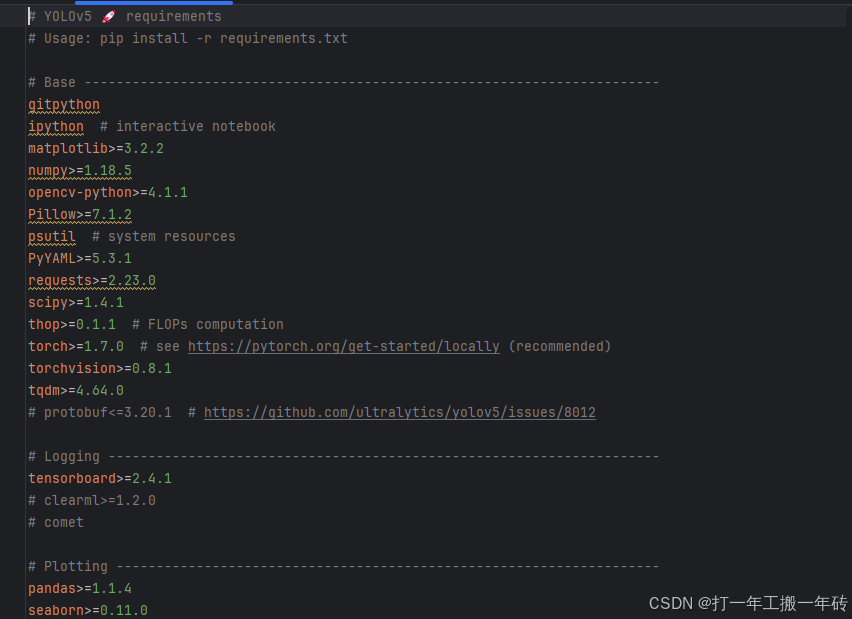Click the pandas>=1.1.4 line
Image resolution: width=852 pixels, height=619 pixels.
point(79,588)
